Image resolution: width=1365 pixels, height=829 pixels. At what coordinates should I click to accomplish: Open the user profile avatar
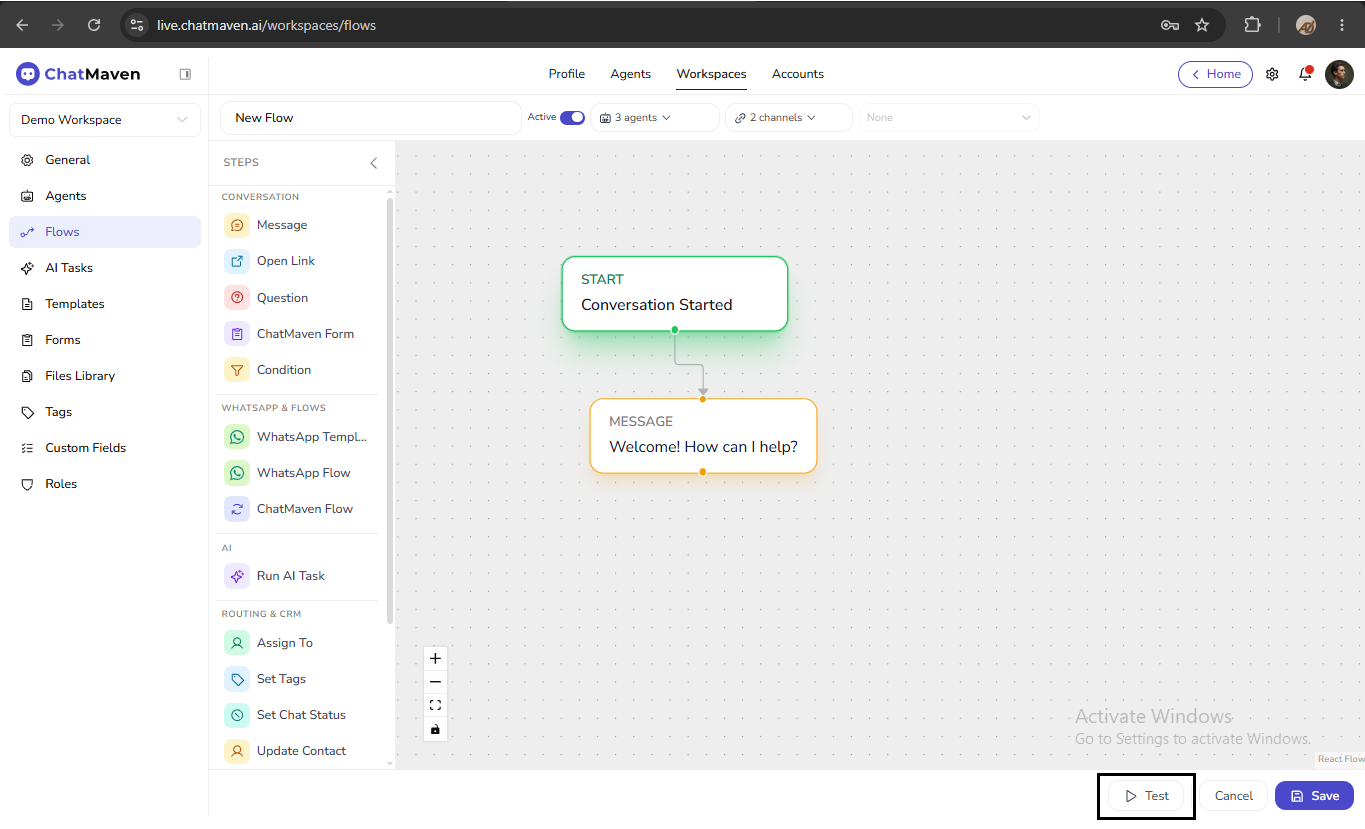pyautogui.click(x=1339, y=74)
